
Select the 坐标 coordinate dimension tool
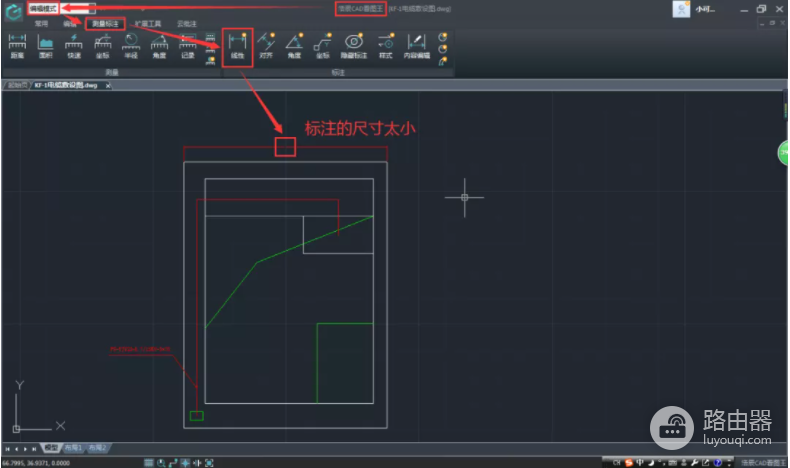tap(322, 46)
